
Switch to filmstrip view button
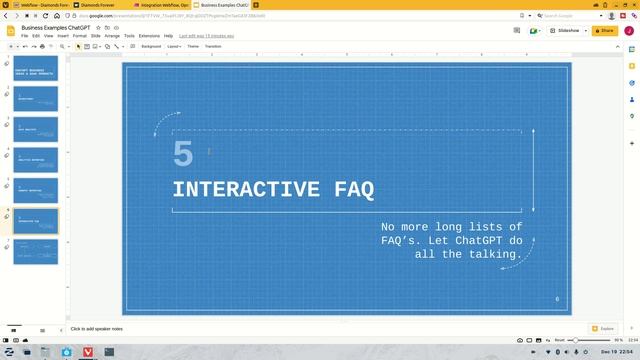click(x=14, y=331)
